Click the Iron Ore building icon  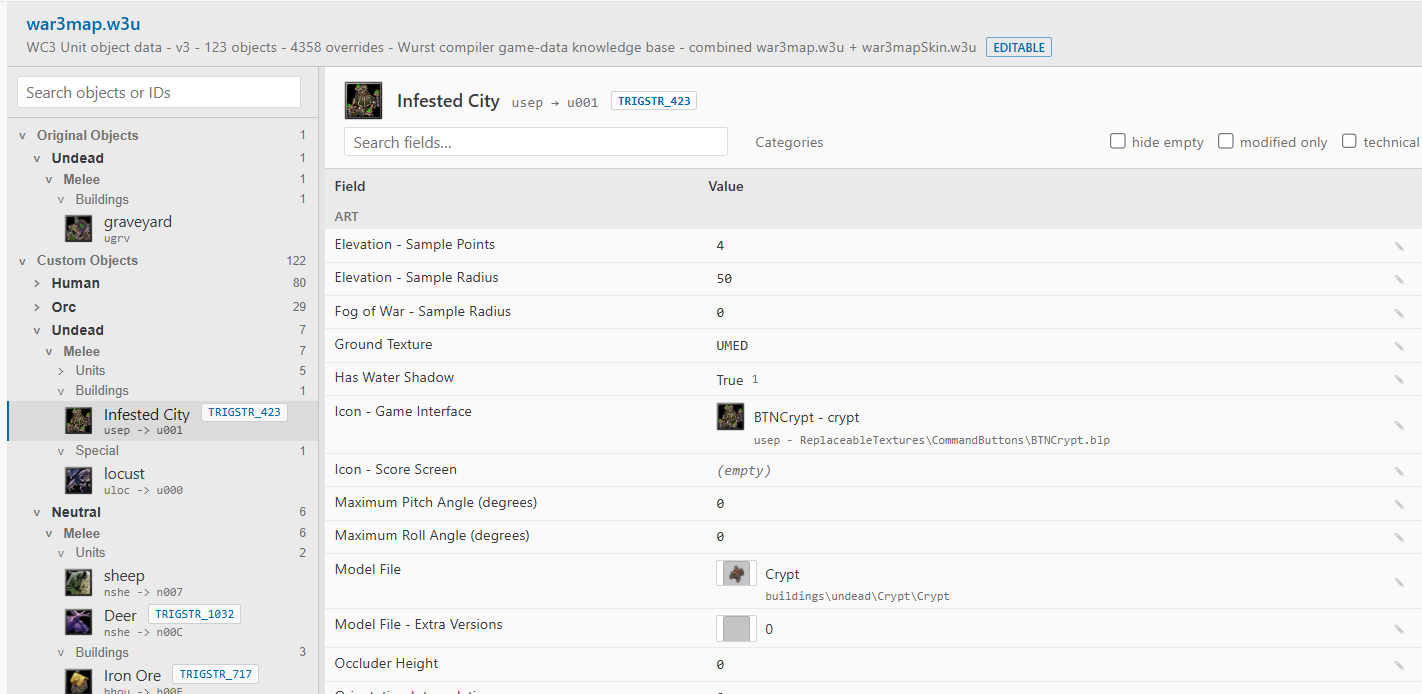coord(79,681)
